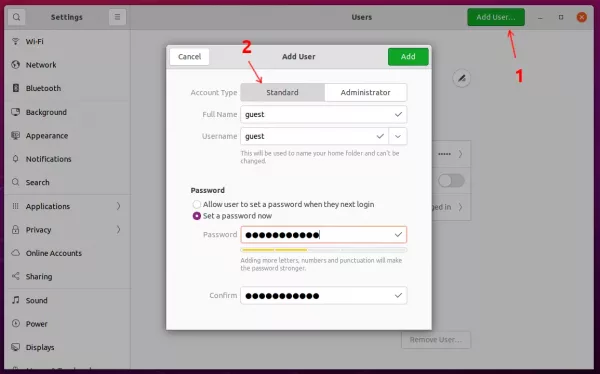Open the password row chevron in Users

click(x=460, y=154)
